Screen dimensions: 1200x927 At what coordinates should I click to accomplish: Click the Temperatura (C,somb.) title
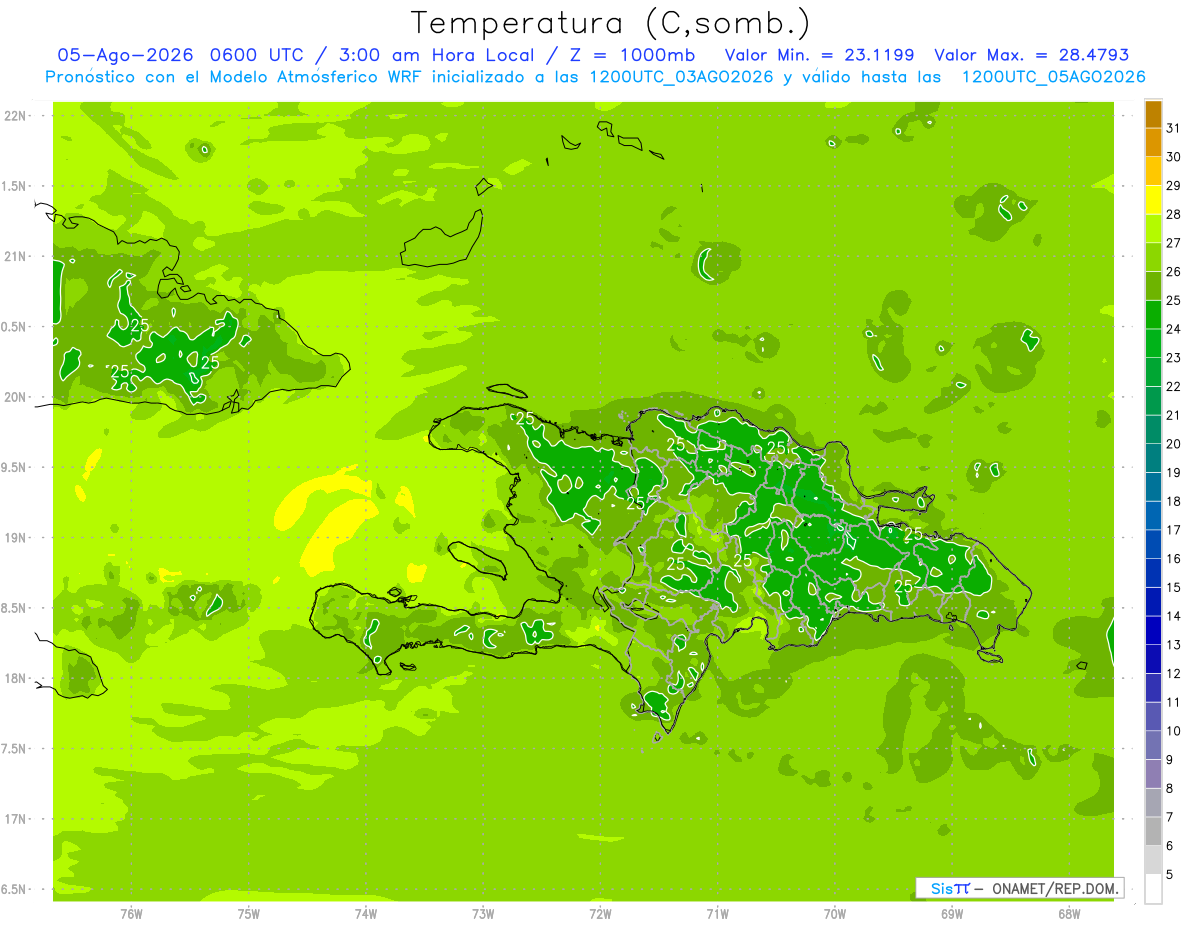tap(611, 23)
